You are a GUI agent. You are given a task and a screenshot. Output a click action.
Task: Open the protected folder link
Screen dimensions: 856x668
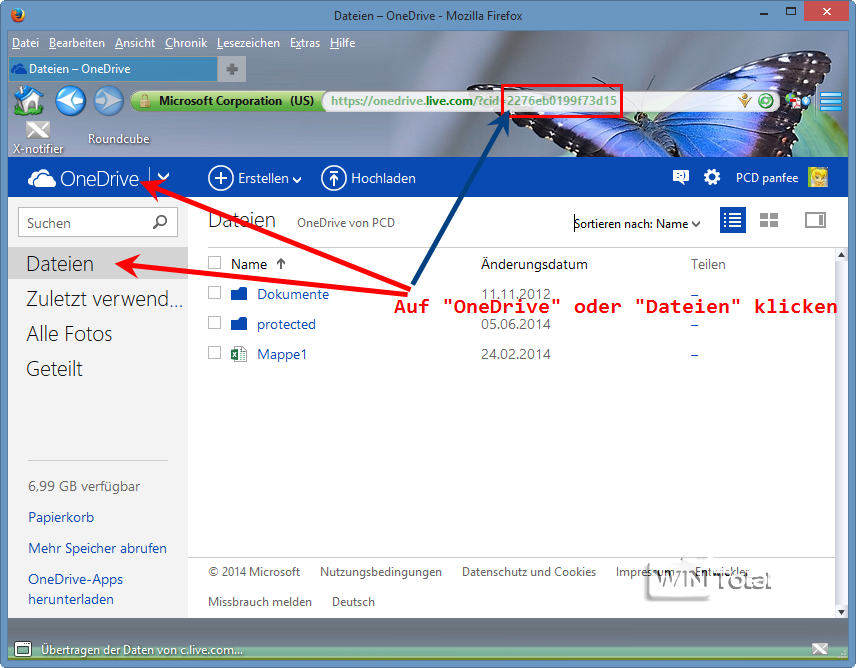click(287, 324)
